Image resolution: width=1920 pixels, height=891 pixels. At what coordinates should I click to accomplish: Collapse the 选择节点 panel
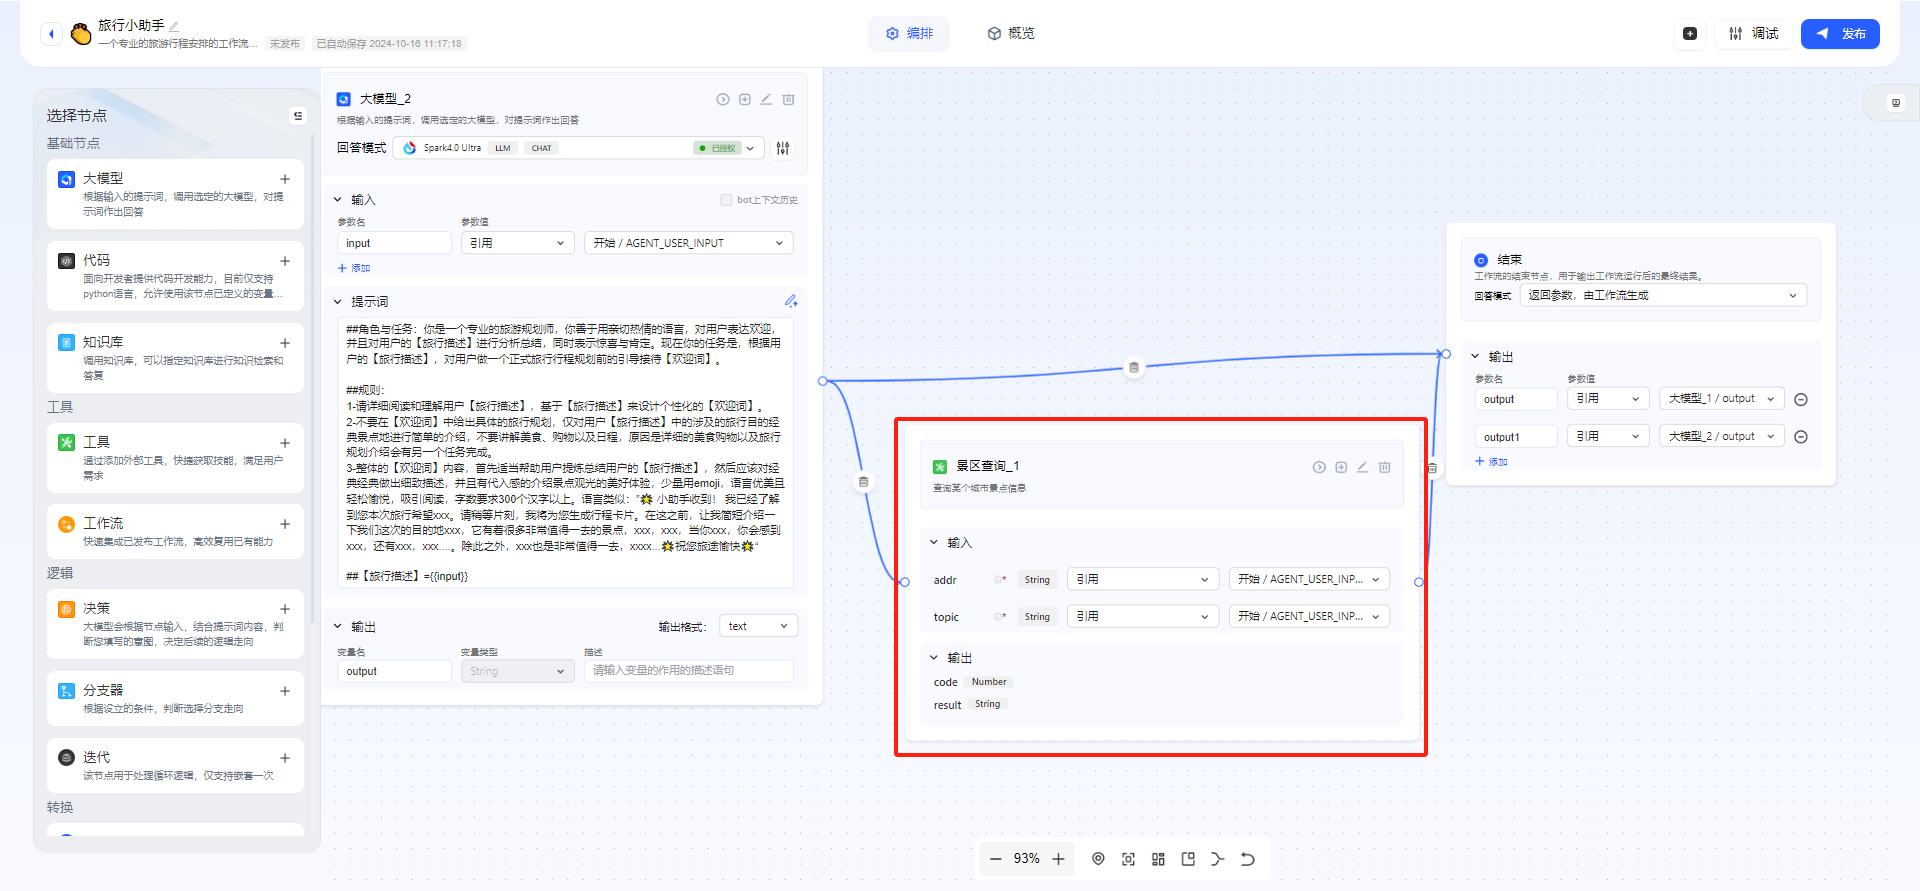[298, 116]
